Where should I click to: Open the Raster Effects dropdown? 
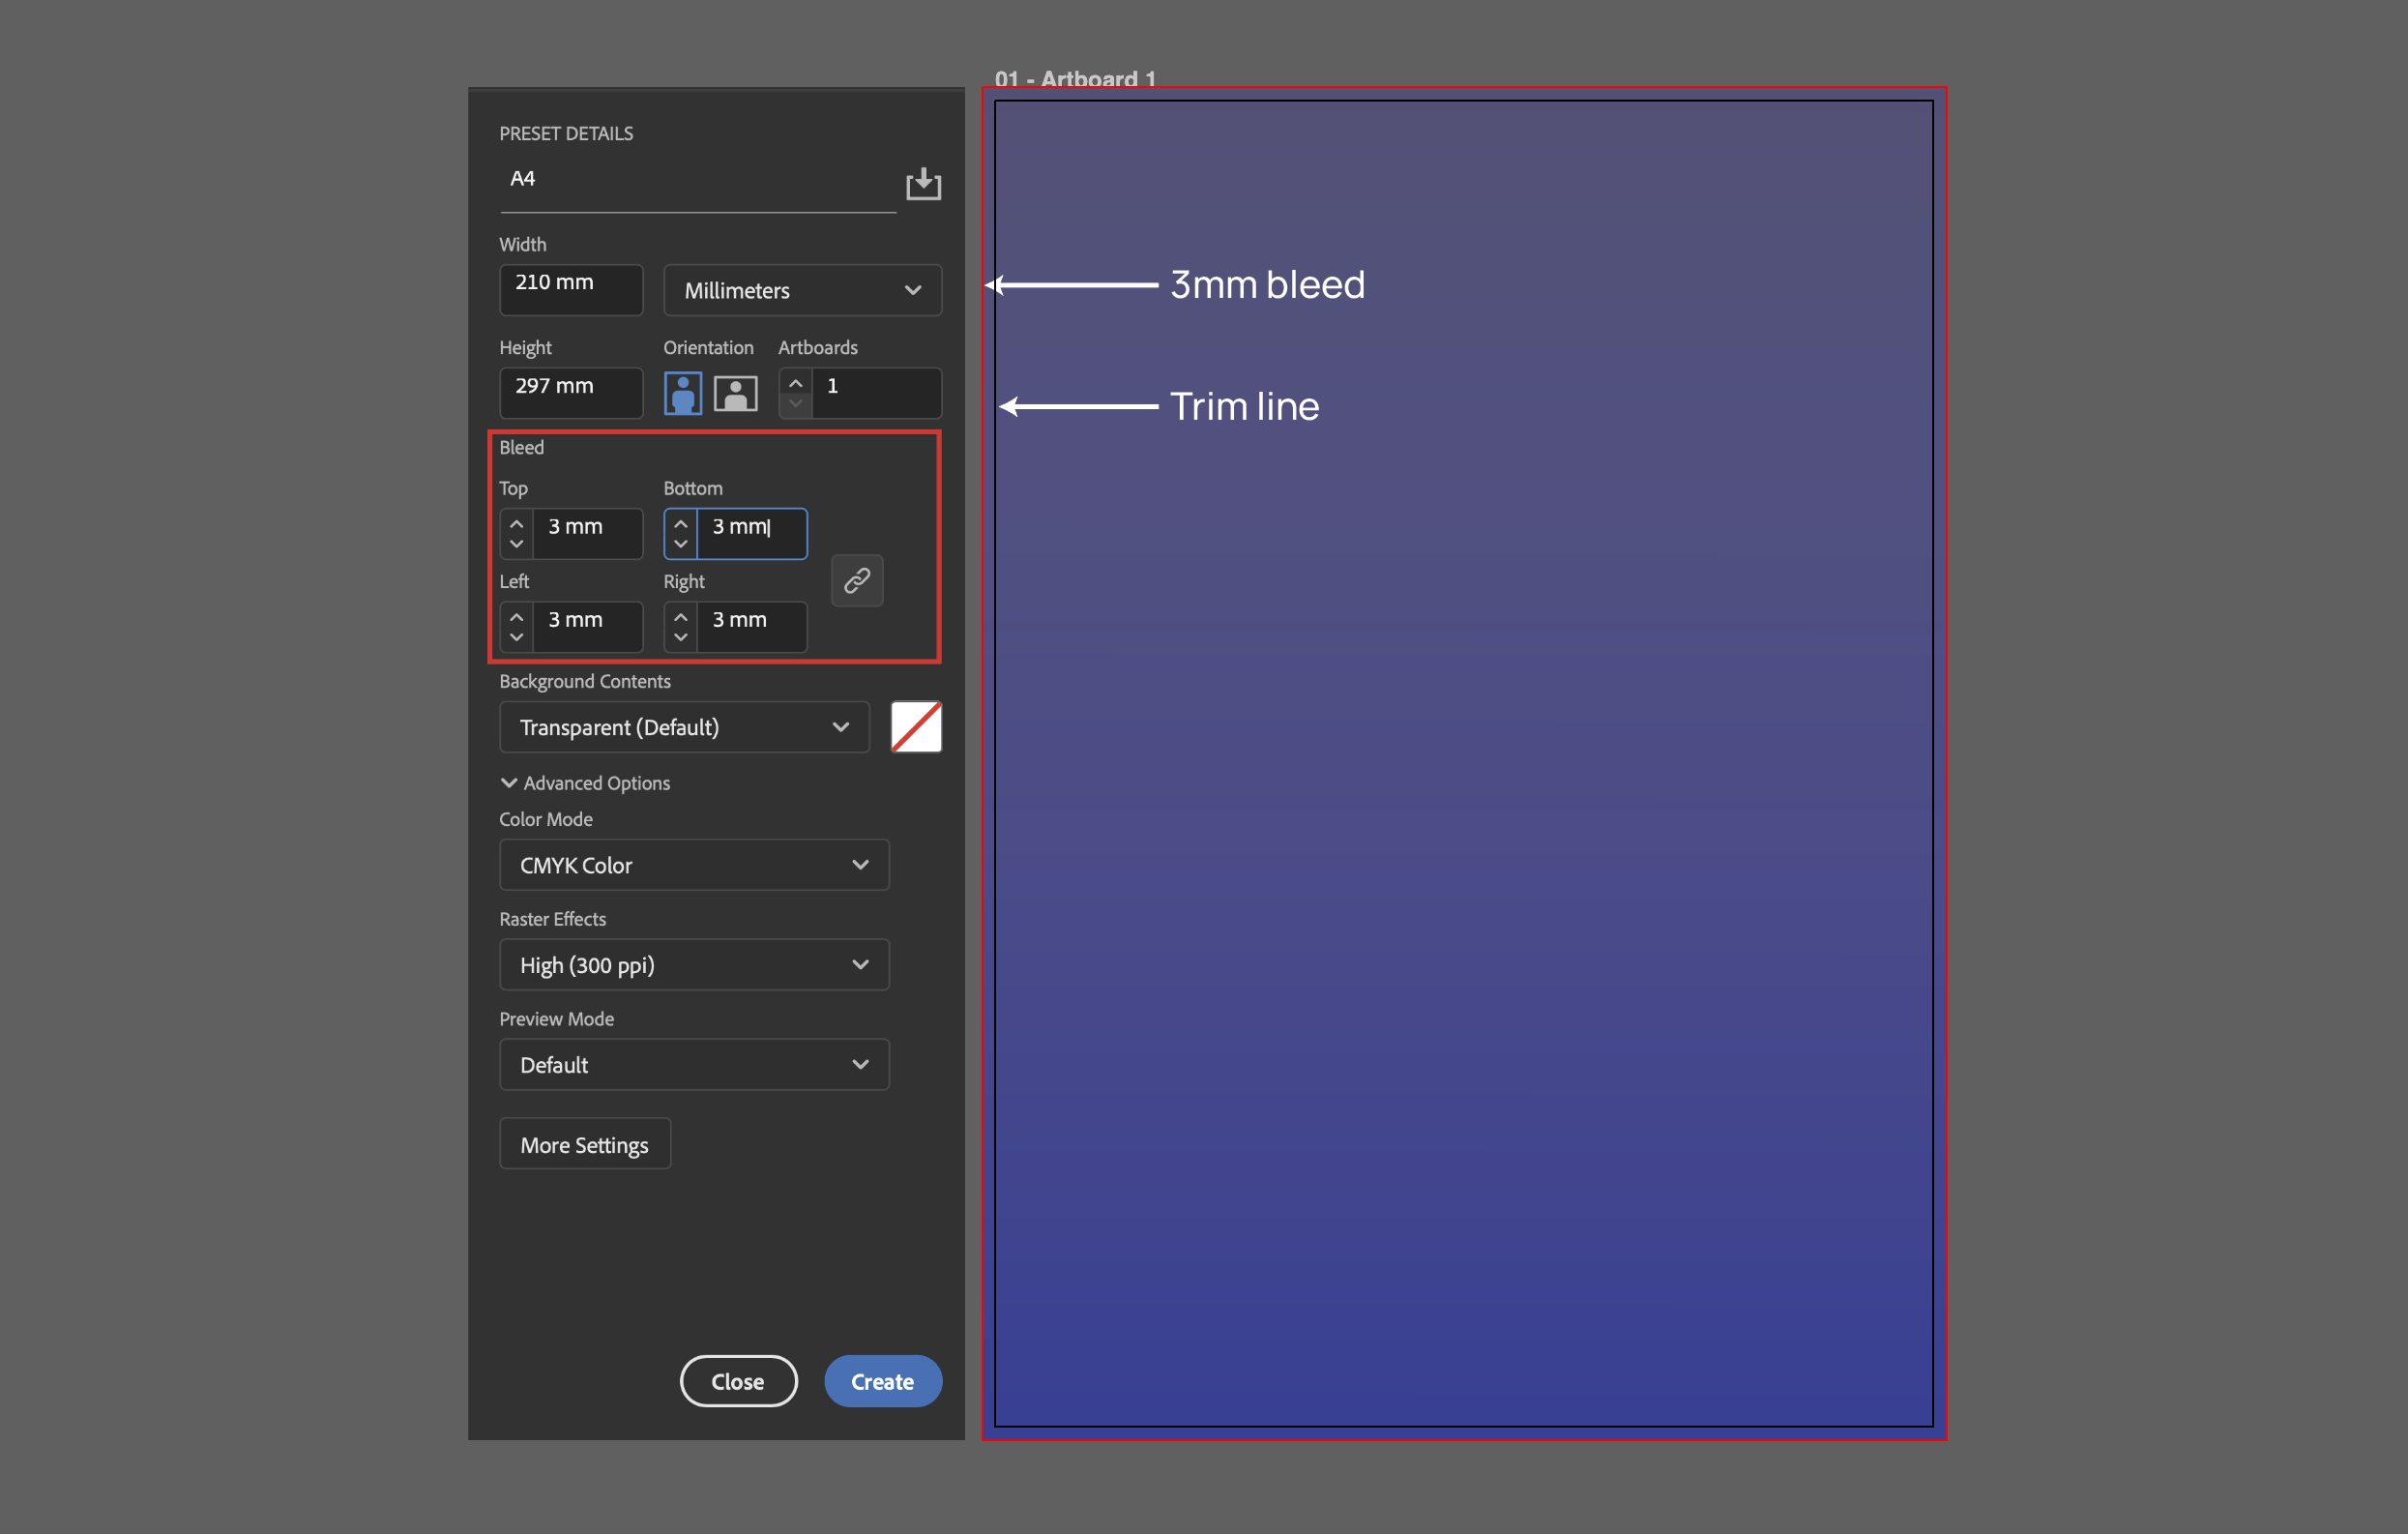pos(693,964)
